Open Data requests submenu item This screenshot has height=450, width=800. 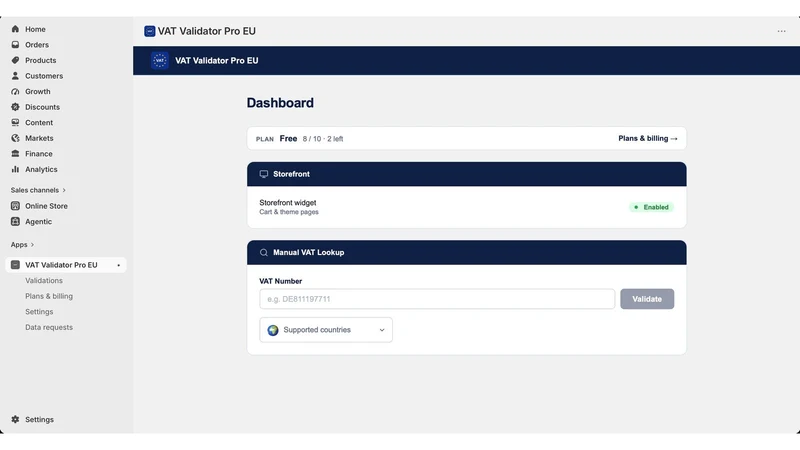pos(49,327)
